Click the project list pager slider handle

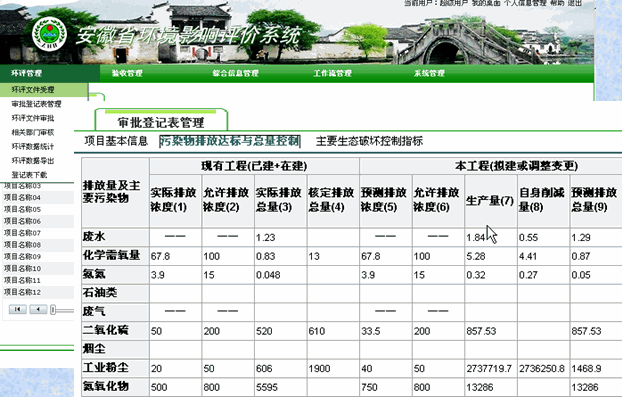coord(53,310)
